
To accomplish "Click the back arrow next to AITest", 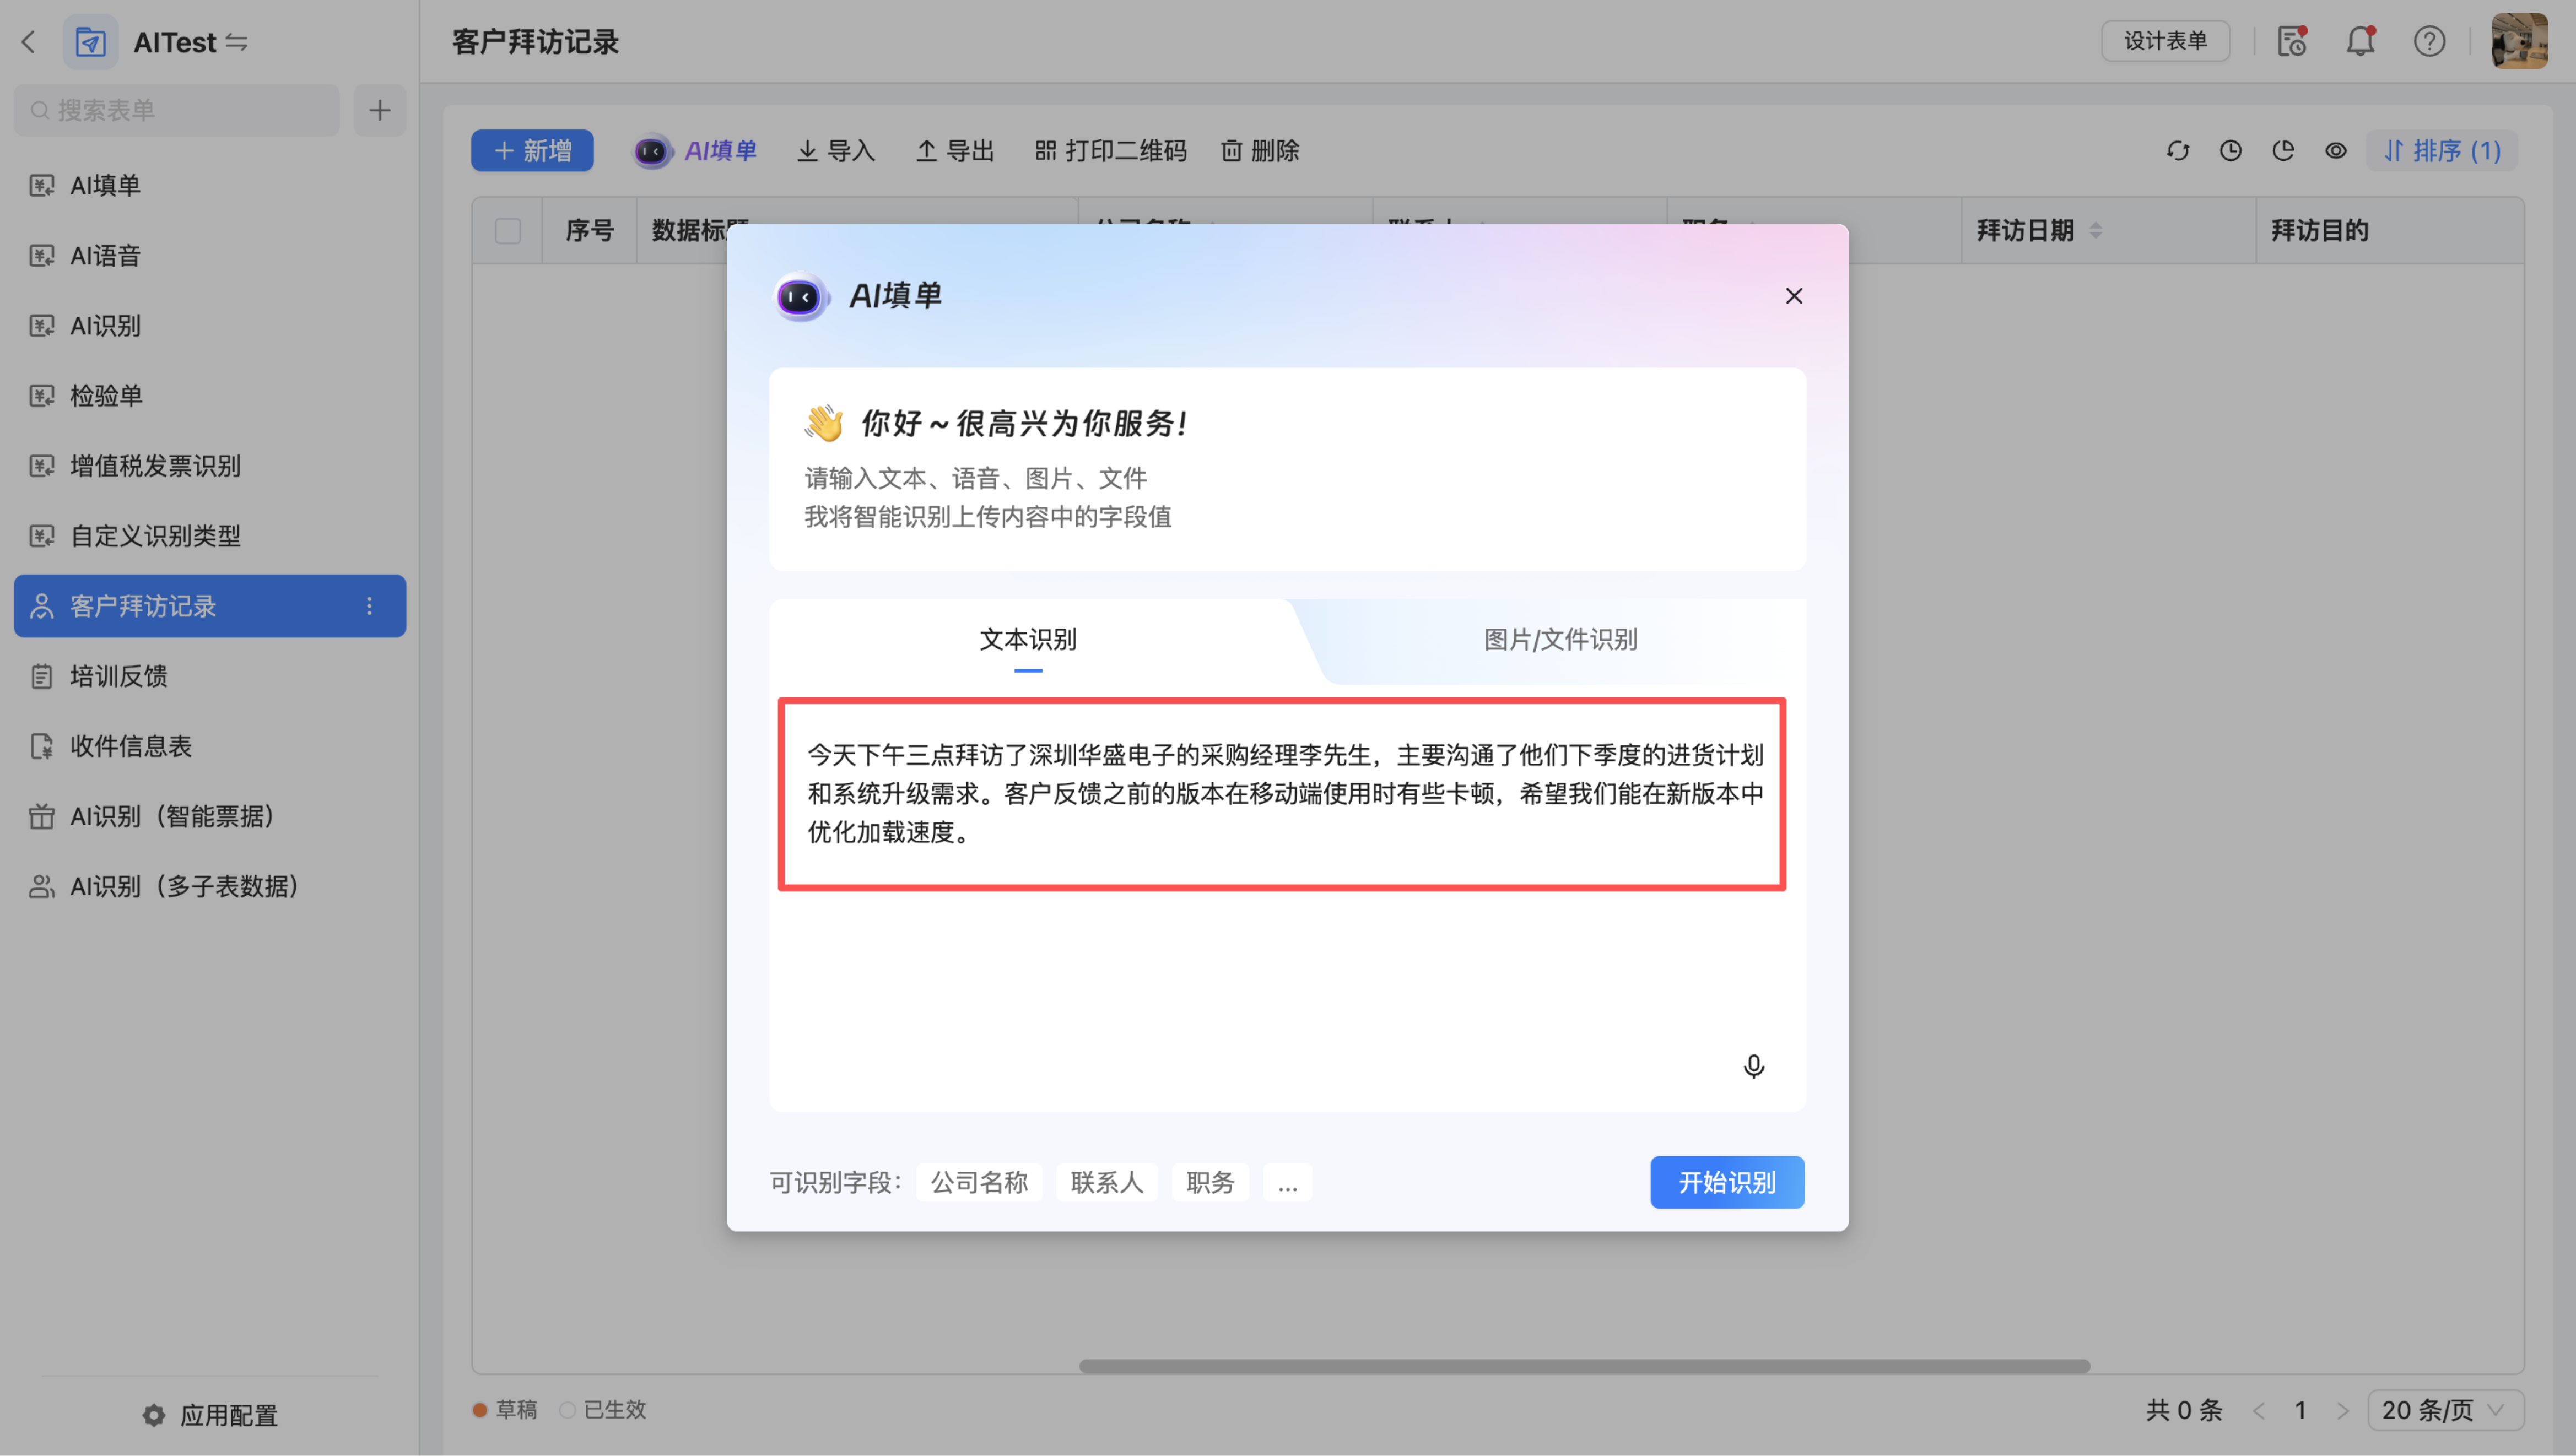I will [29, 42].
